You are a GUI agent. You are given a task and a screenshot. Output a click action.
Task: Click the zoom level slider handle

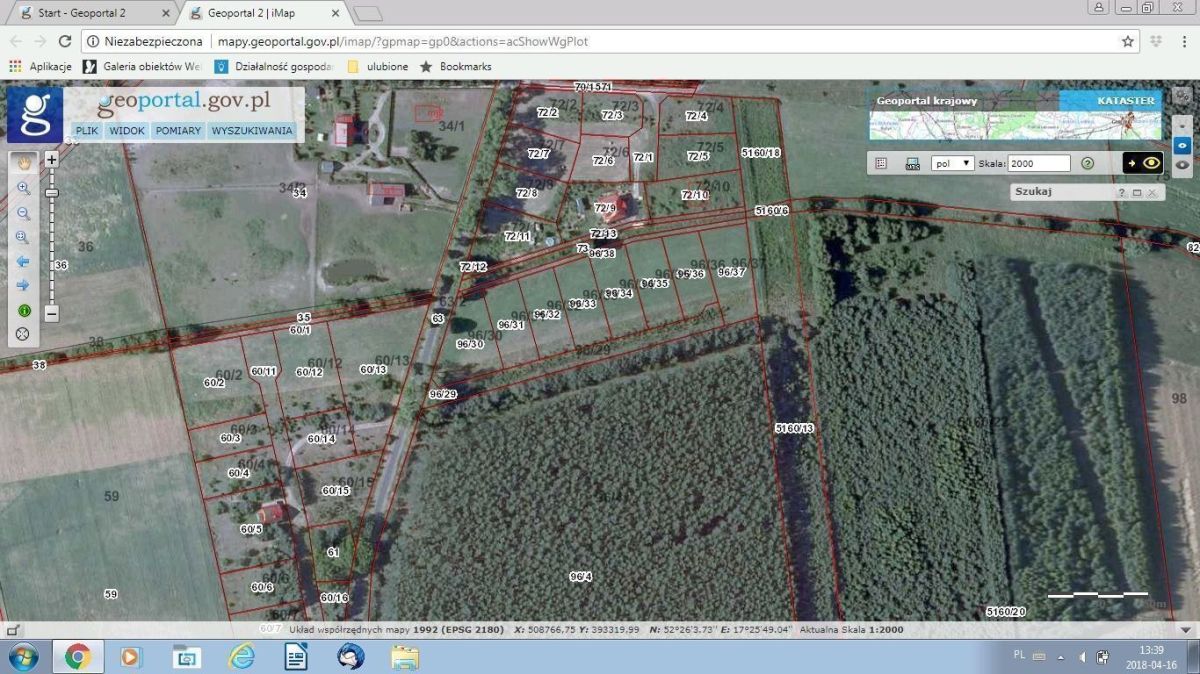pyautogui.click(x=52, y=192)
